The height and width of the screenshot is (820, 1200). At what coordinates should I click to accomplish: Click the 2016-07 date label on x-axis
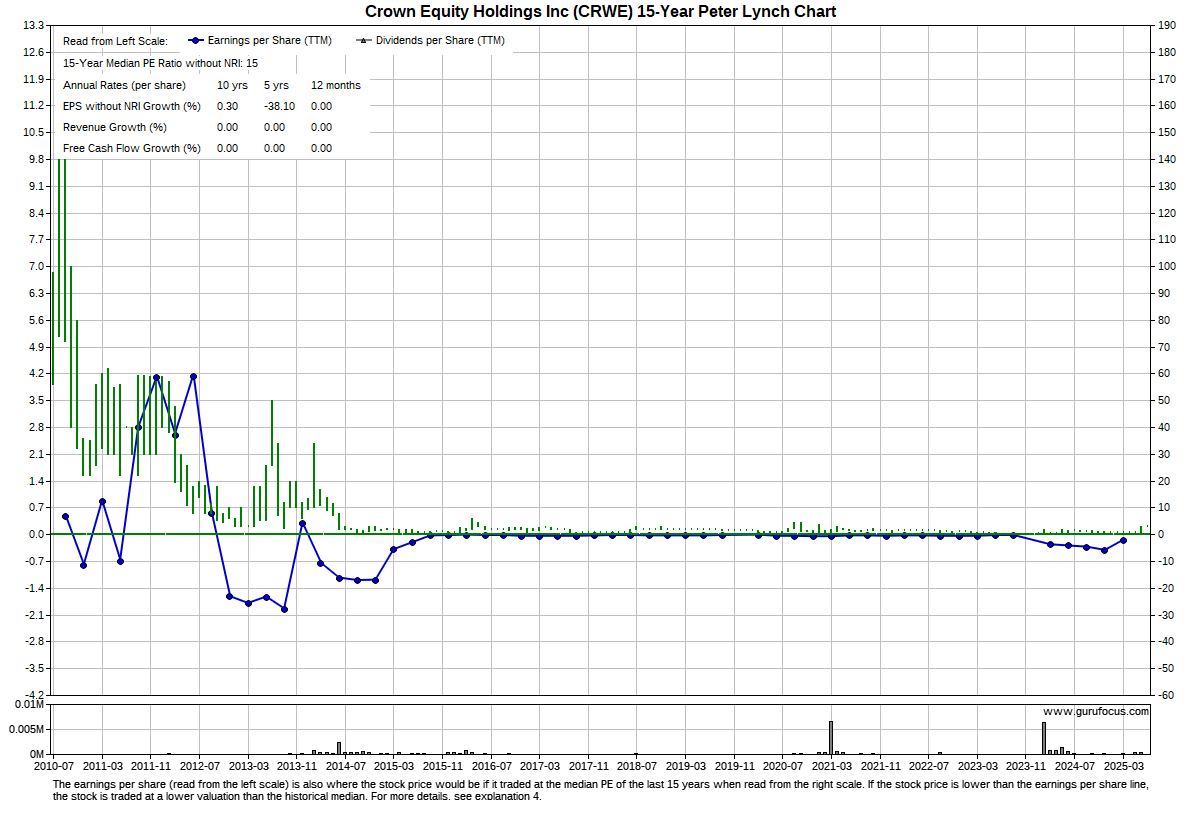point(491,765)
